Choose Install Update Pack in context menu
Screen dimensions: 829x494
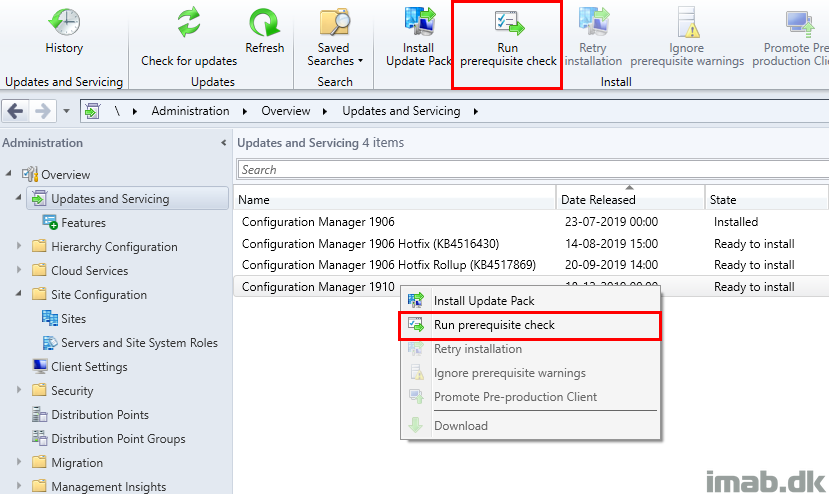click(x=530, y=300)
